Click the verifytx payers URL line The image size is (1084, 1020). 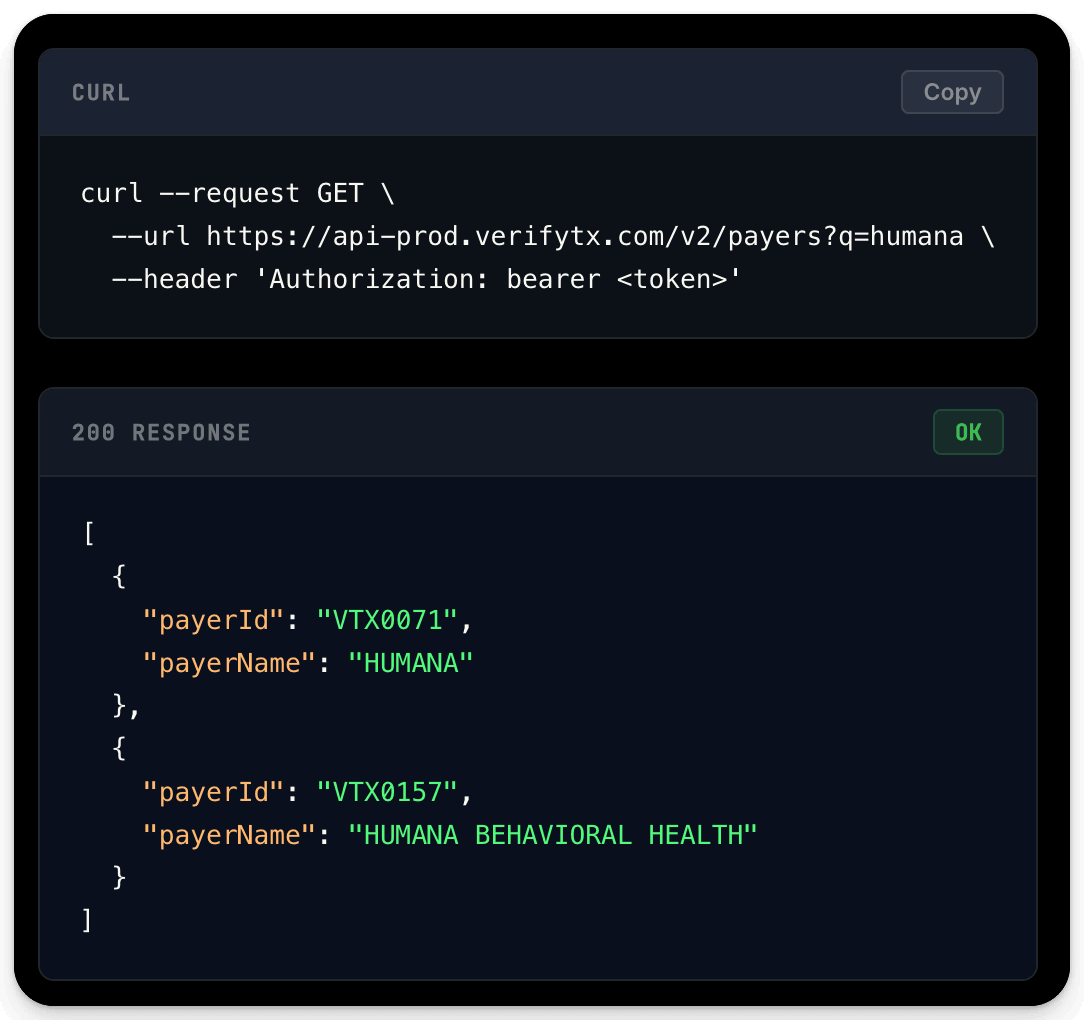(553, 237)
